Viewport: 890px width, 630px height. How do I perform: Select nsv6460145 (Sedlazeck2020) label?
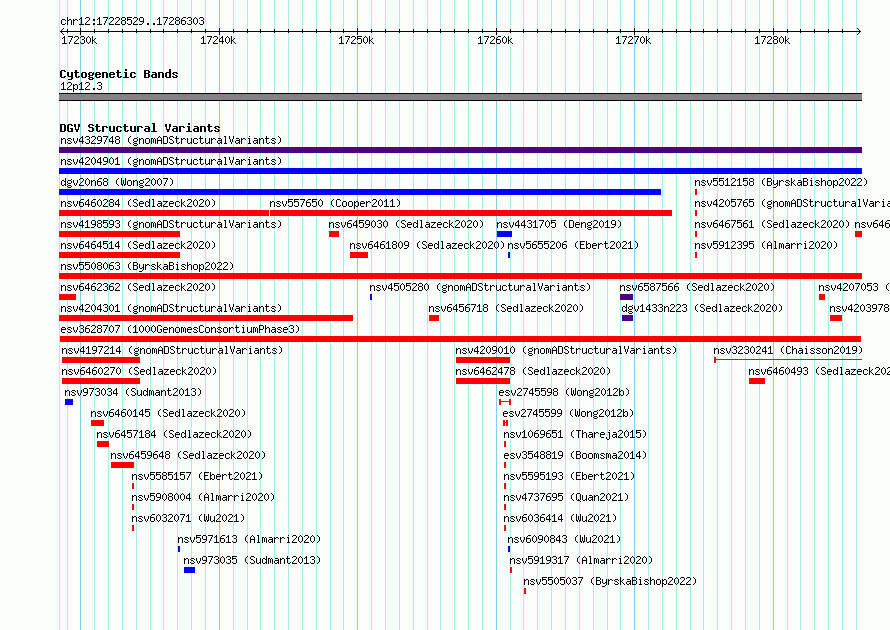168,413
